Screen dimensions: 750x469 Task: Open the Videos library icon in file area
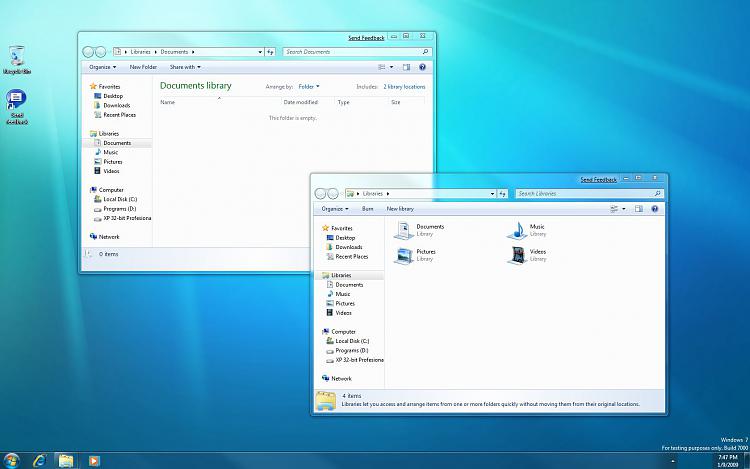pos(517,255)
